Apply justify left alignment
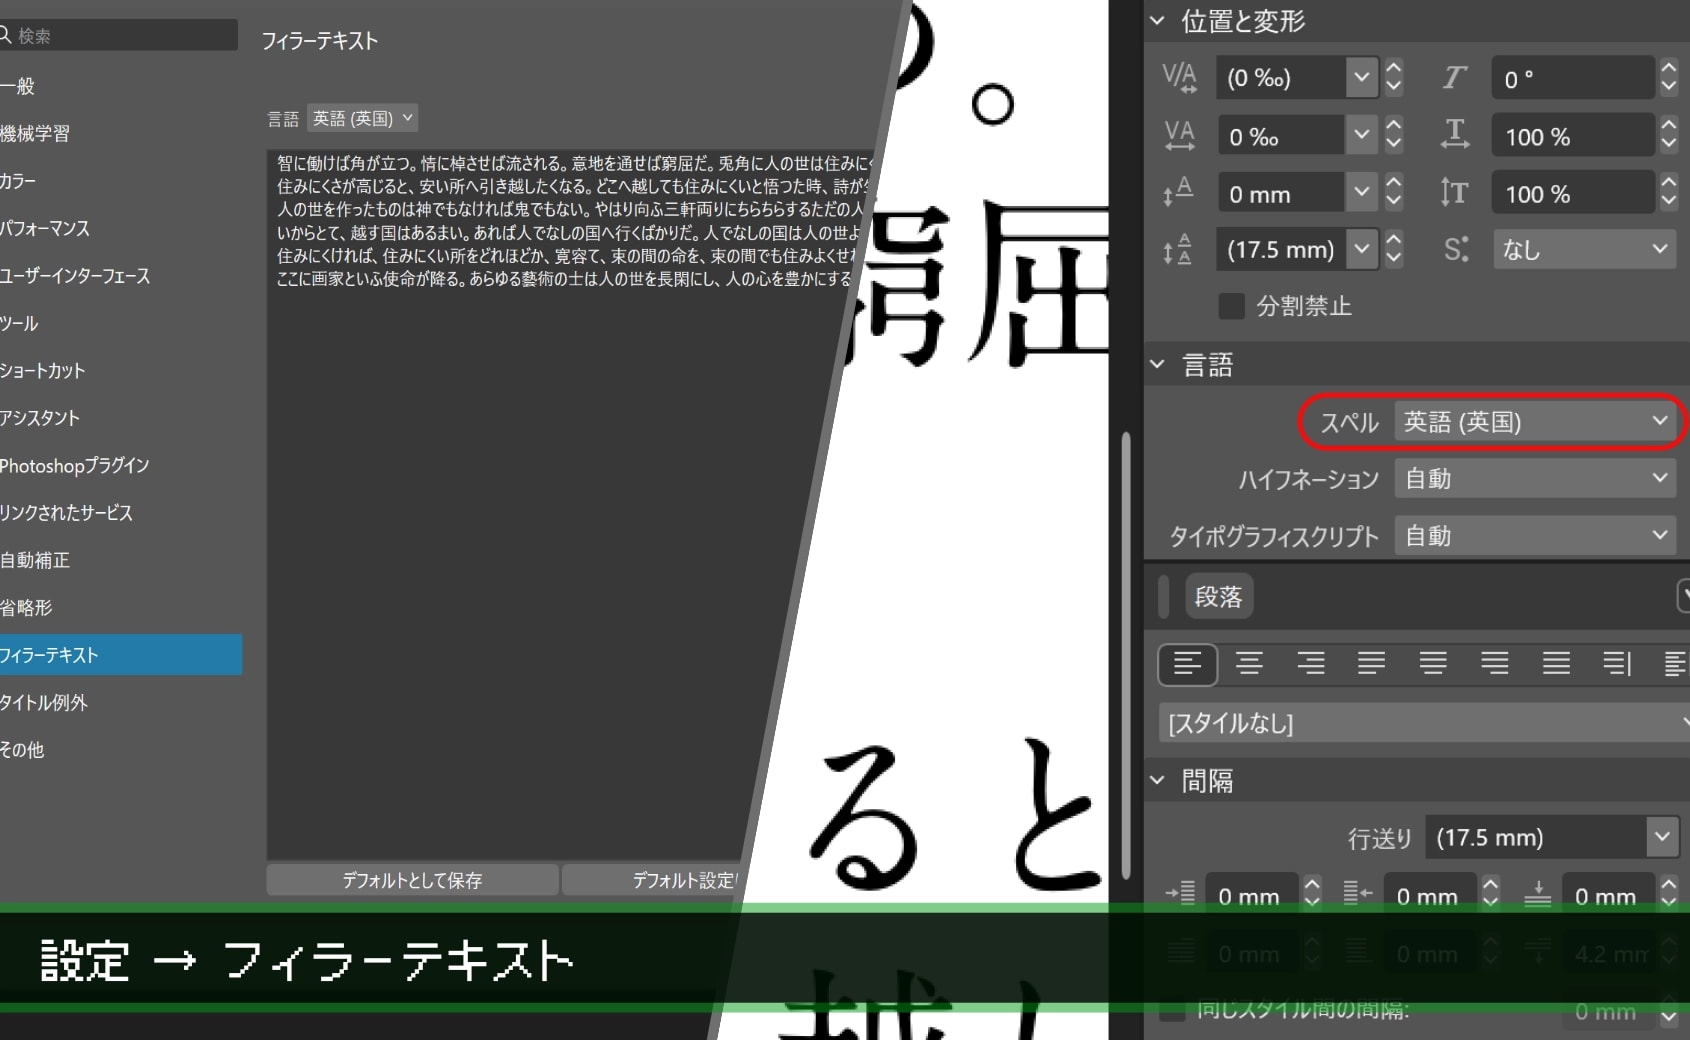Image resolution: width=1690 pixels, height=1040 pixels. [x=1371, y=664]
